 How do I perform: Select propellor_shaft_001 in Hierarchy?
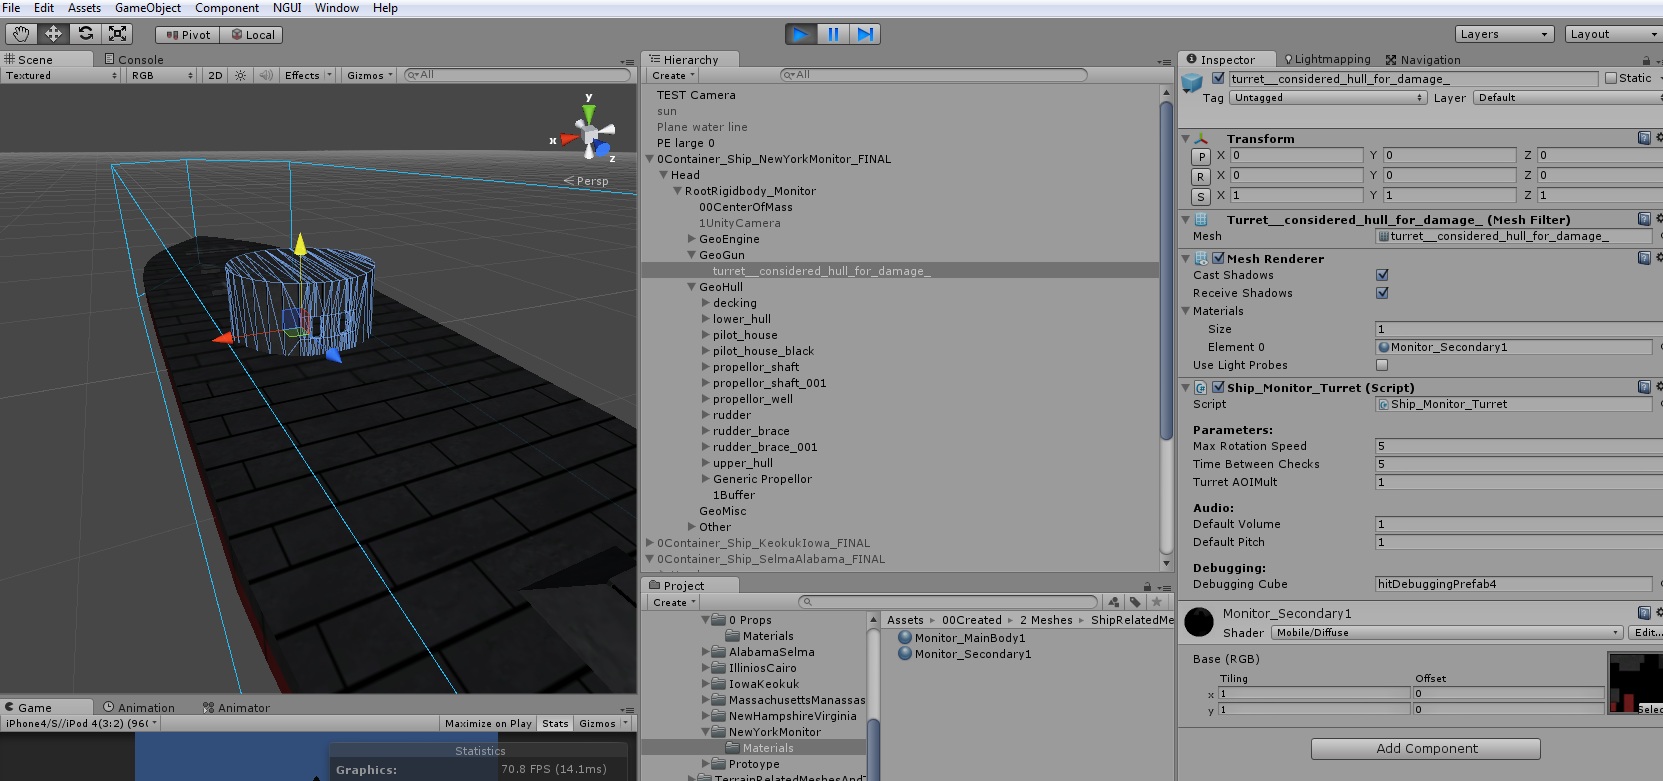[769, 383]
